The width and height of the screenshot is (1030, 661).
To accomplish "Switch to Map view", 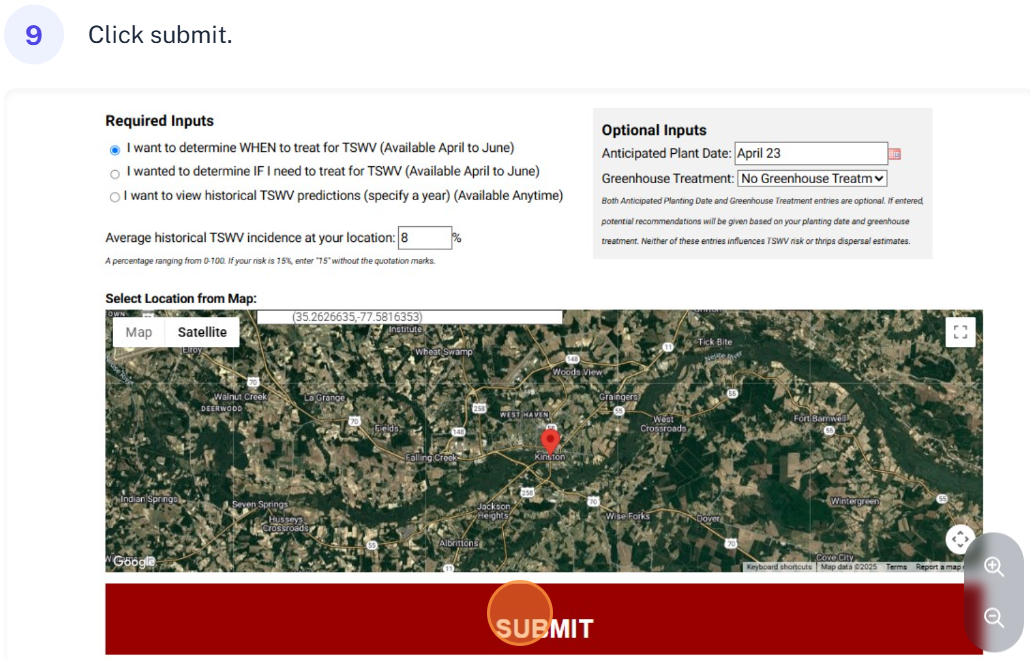I will pos(138,331).
